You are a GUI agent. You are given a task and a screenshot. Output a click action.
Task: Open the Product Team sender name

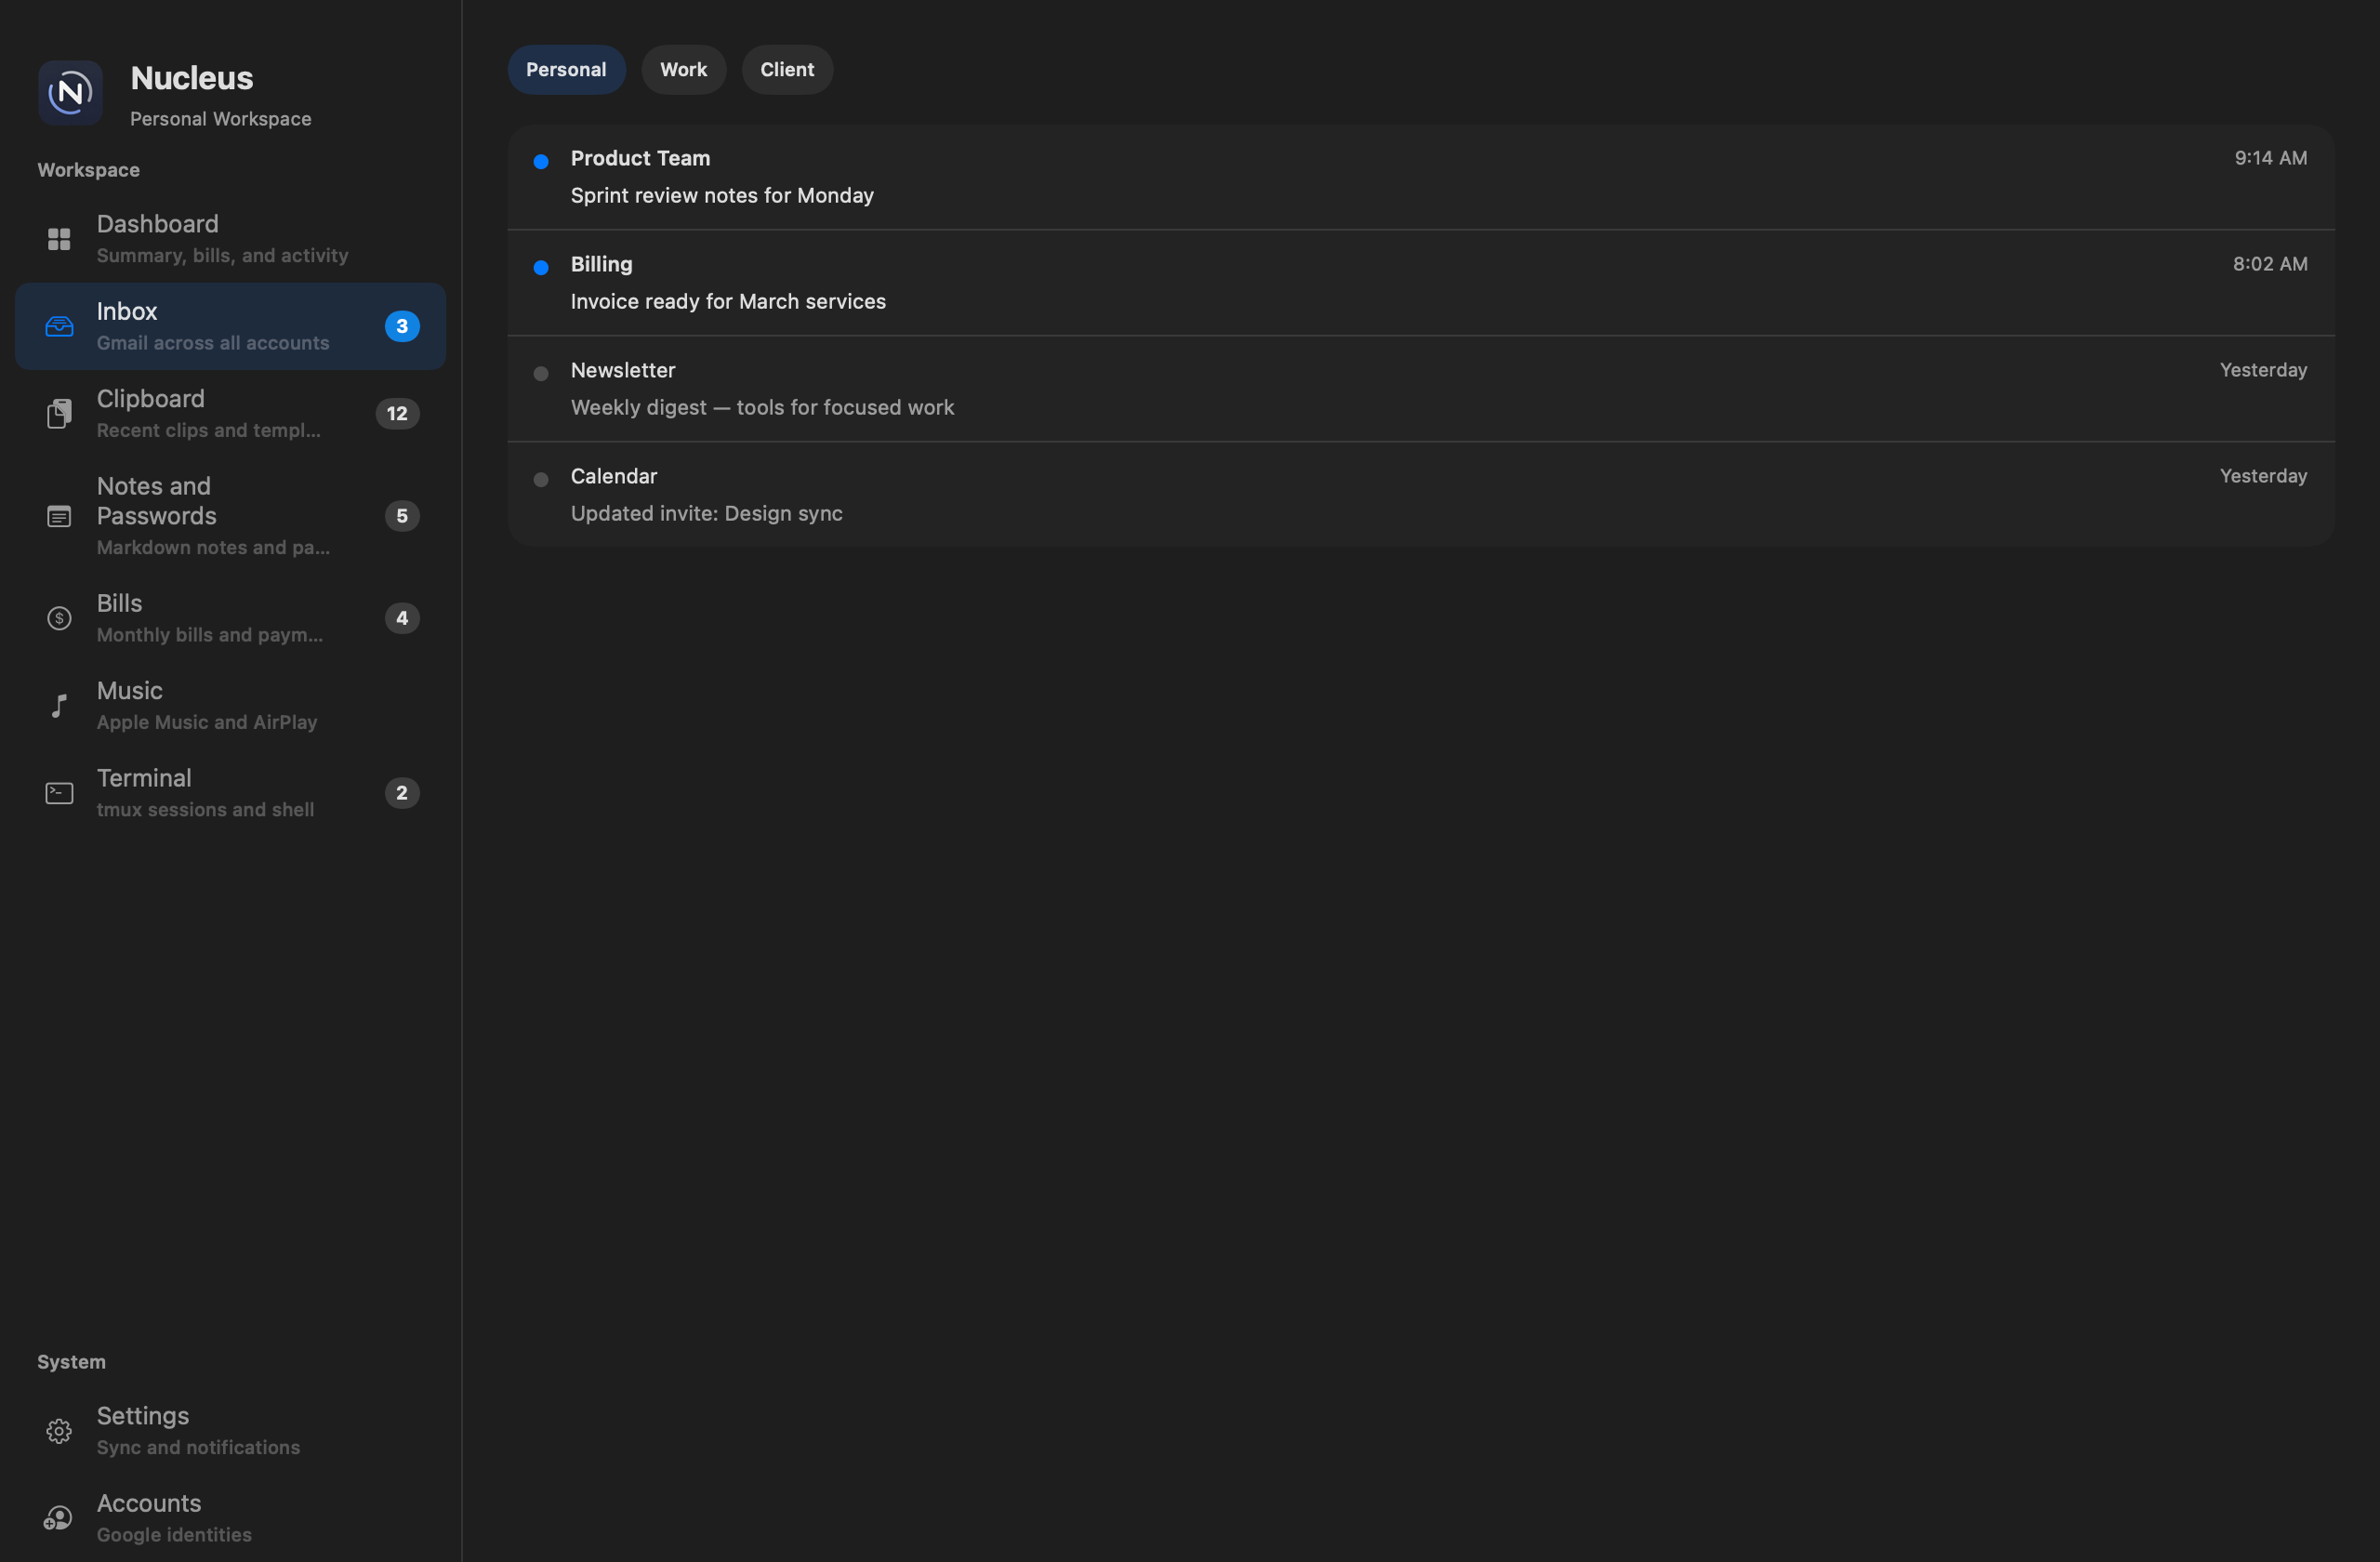pyautogui.click(x=640, y=158)
